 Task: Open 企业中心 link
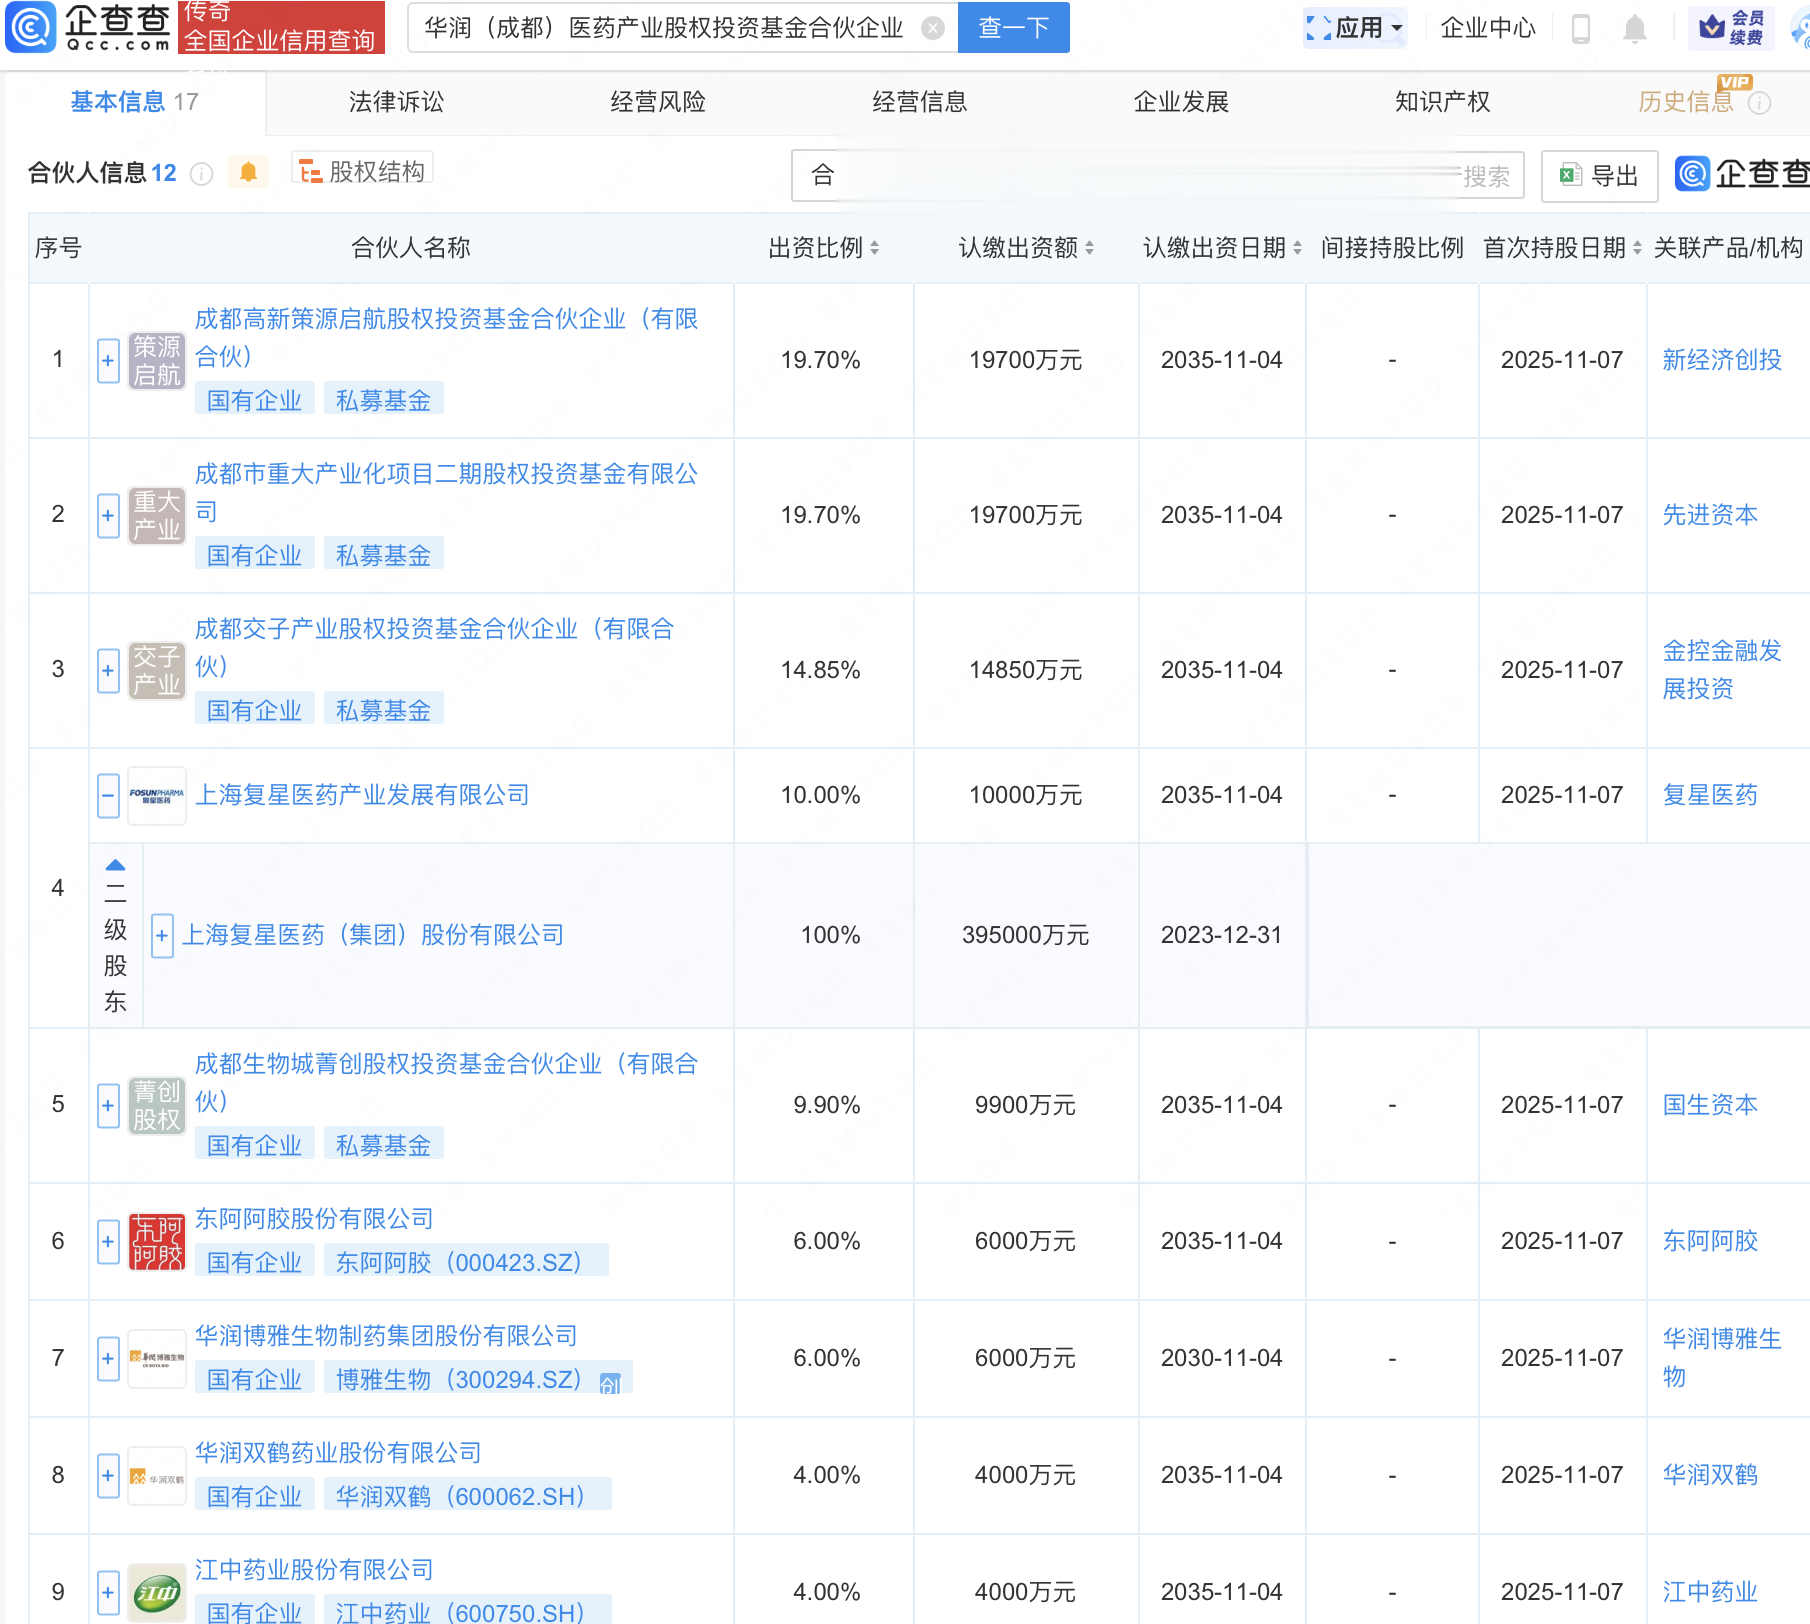pos(1487,27)
